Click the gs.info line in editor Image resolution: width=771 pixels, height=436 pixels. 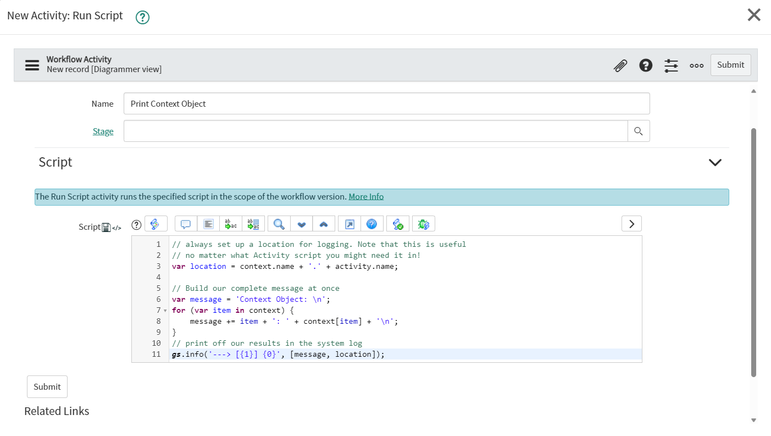[x=278, y=354]
